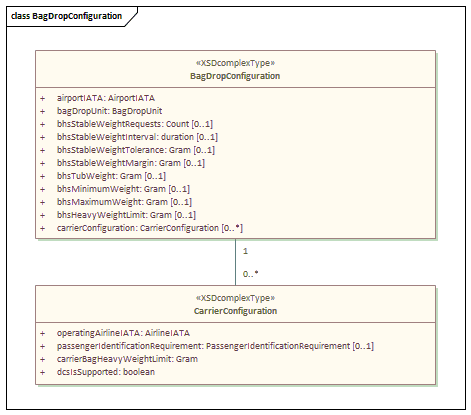Select the 0..* multiplicity label on connector
Screen dimensions: 471x415
[x=251, y=274]
